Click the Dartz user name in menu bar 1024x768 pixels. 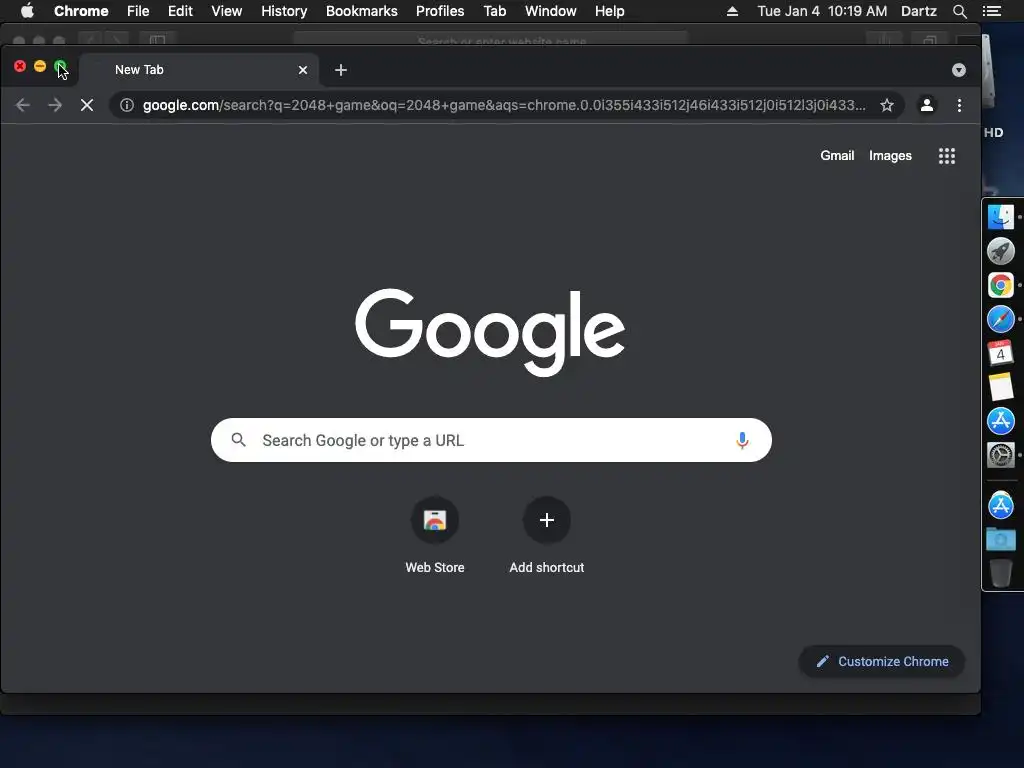pyautogui.click(x=918, y=11)
